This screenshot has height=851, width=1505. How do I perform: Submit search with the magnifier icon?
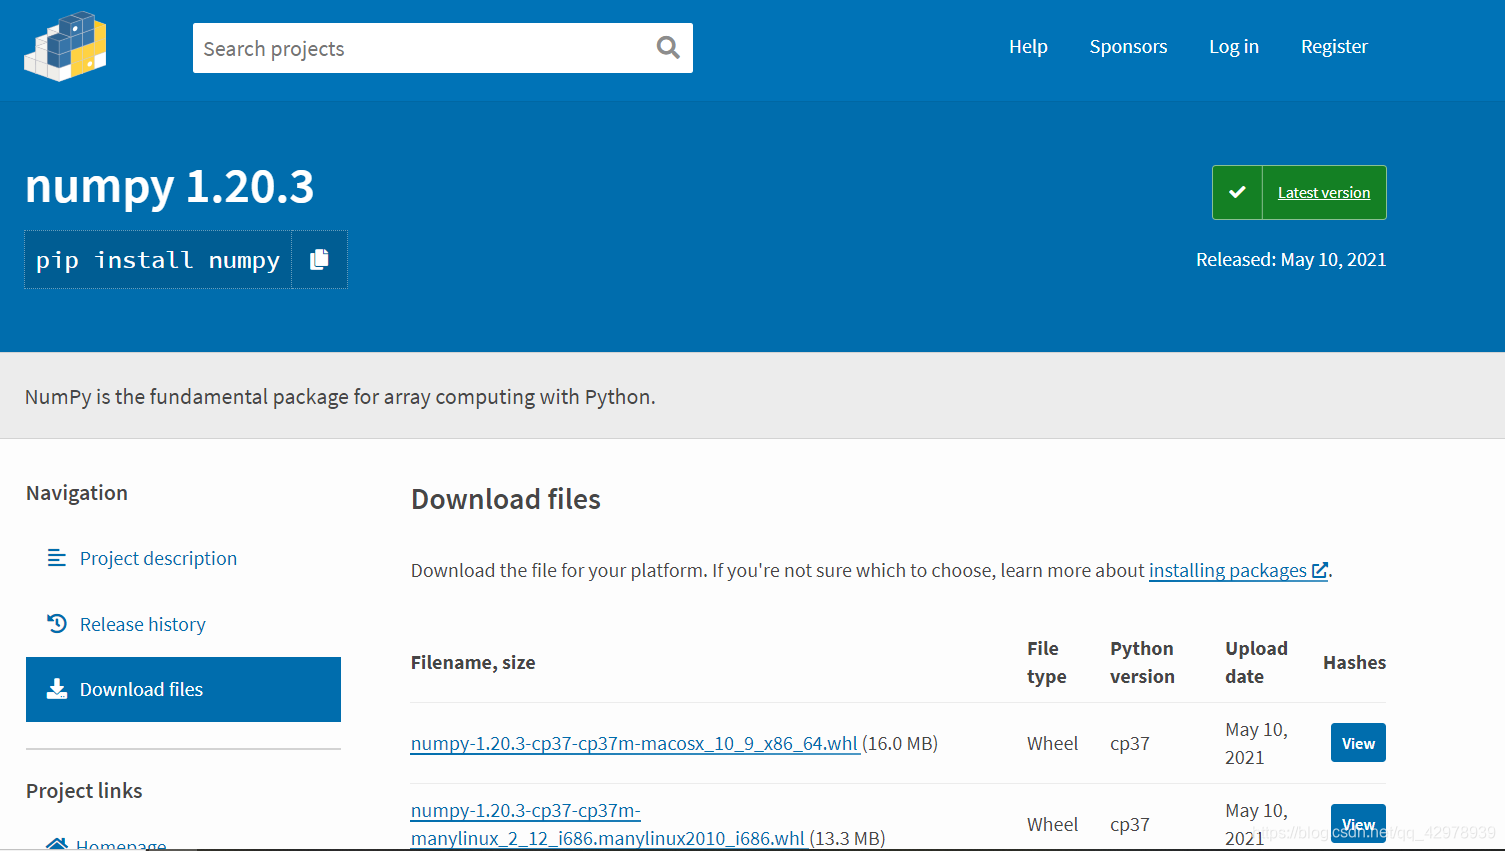[668, 47]
